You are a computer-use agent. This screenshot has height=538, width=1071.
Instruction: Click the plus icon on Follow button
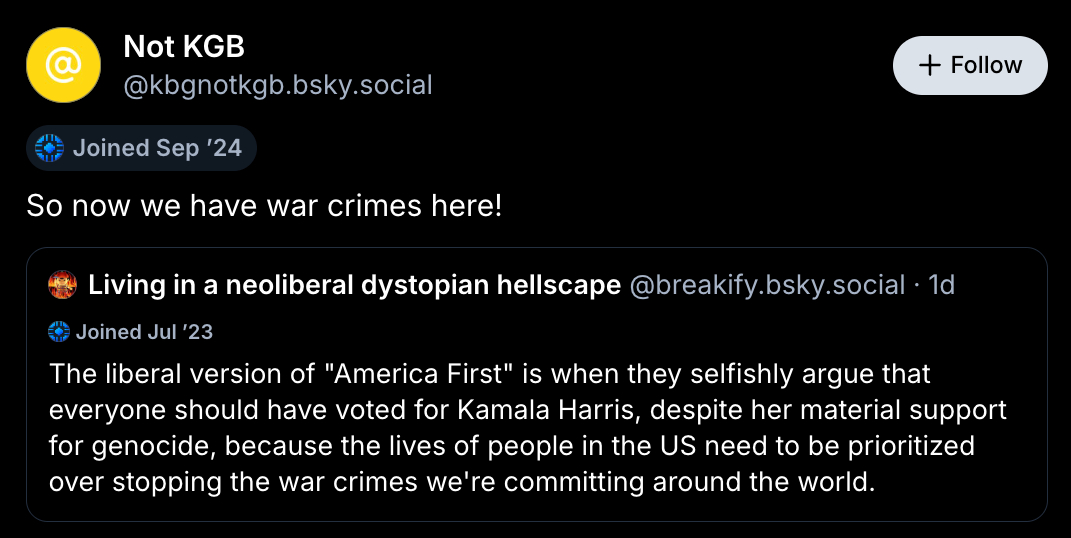(930, 65)
